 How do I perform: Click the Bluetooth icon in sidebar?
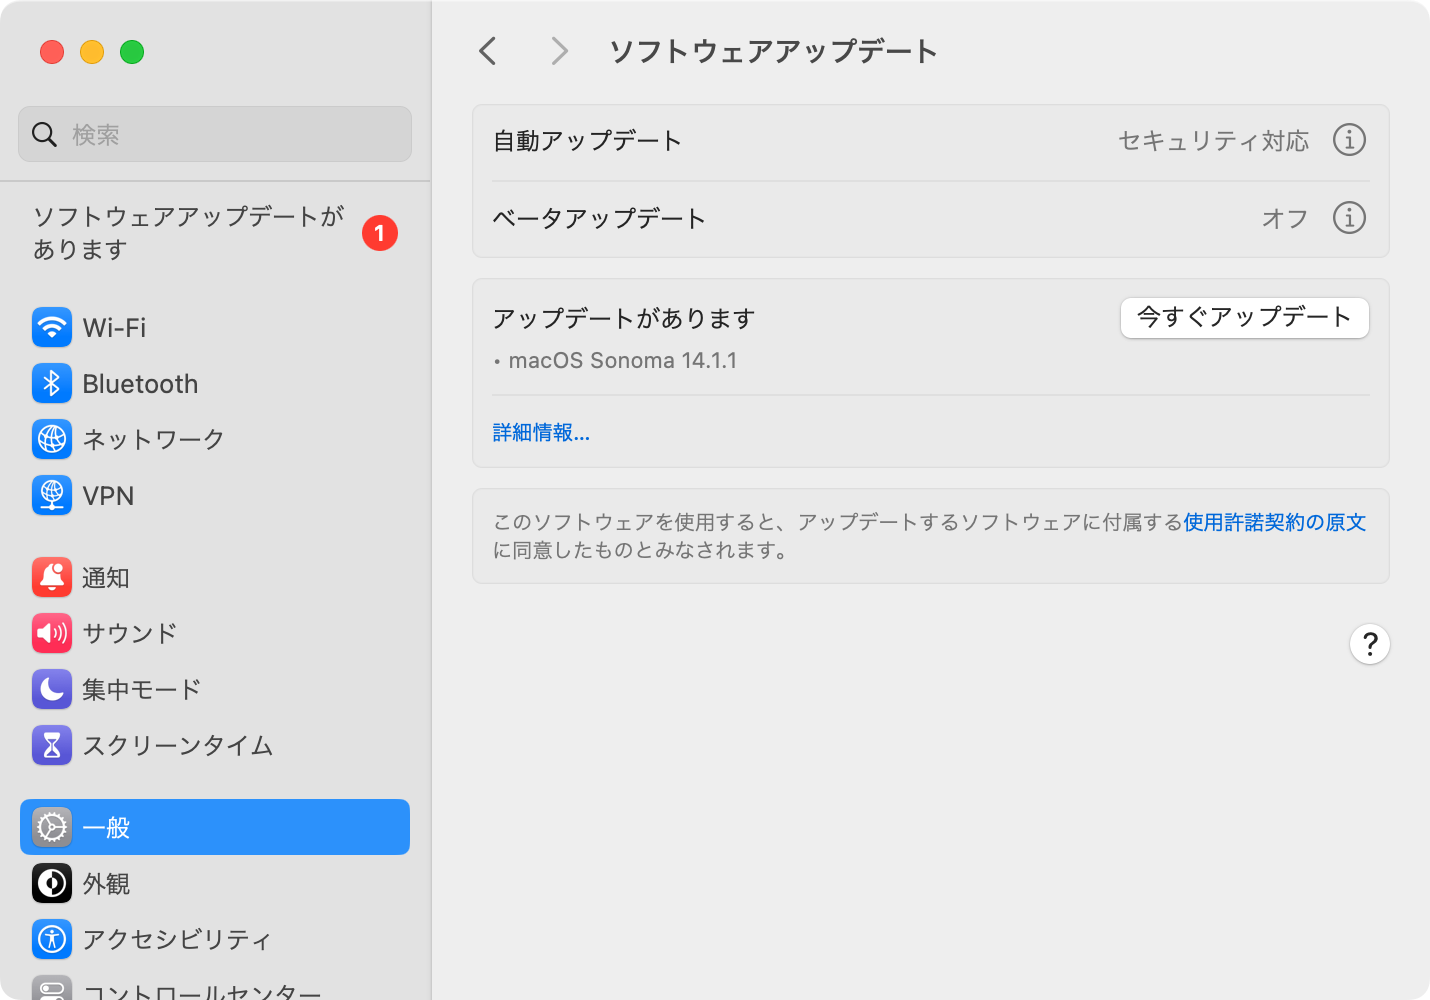click(x=52, y=383)
